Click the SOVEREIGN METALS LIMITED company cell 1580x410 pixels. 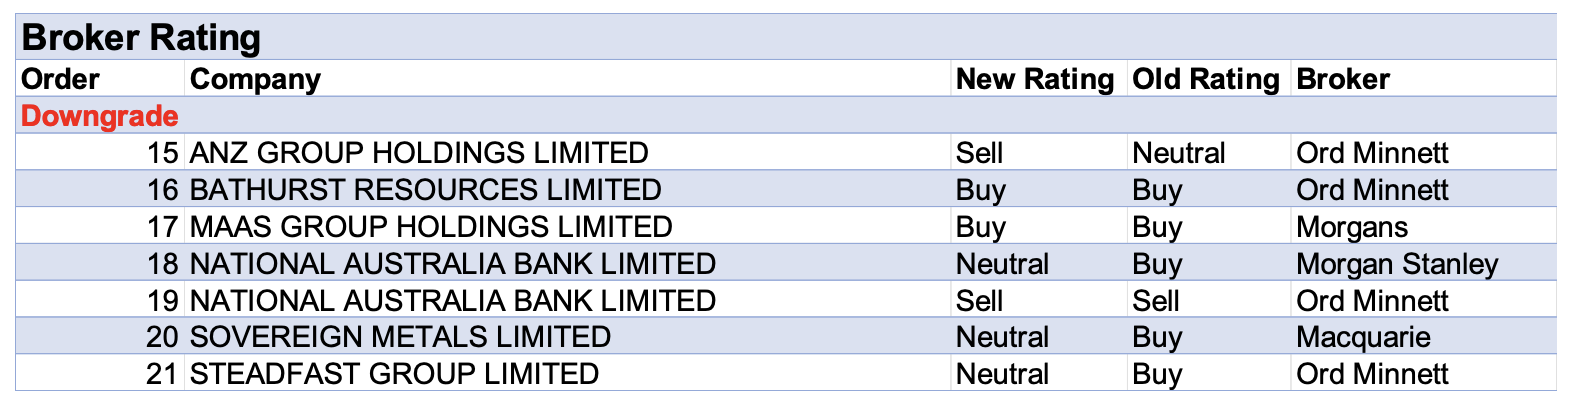coord(400,337)
